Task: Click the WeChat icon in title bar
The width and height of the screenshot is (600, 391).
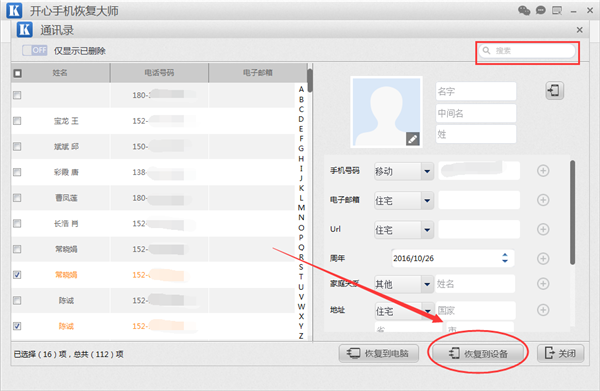Action: click(x=524, y=10)
